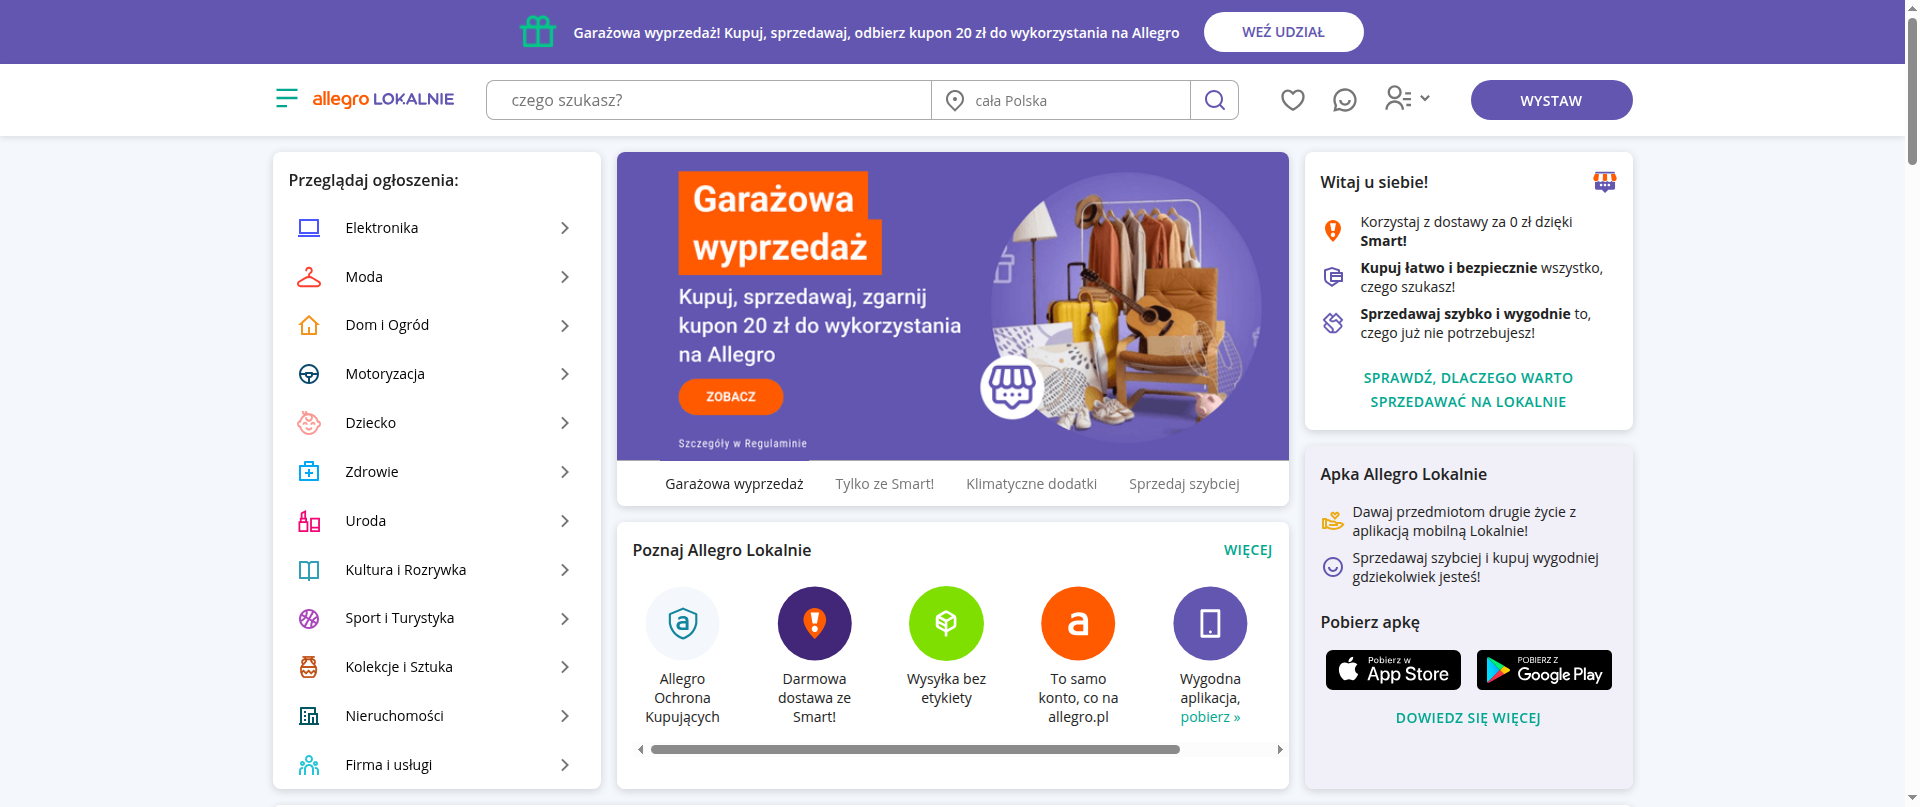Viewport: 1920px width, 807px height.
Task: Click the Uroda cosmetics icon
Action: click(x=309, y=521)
